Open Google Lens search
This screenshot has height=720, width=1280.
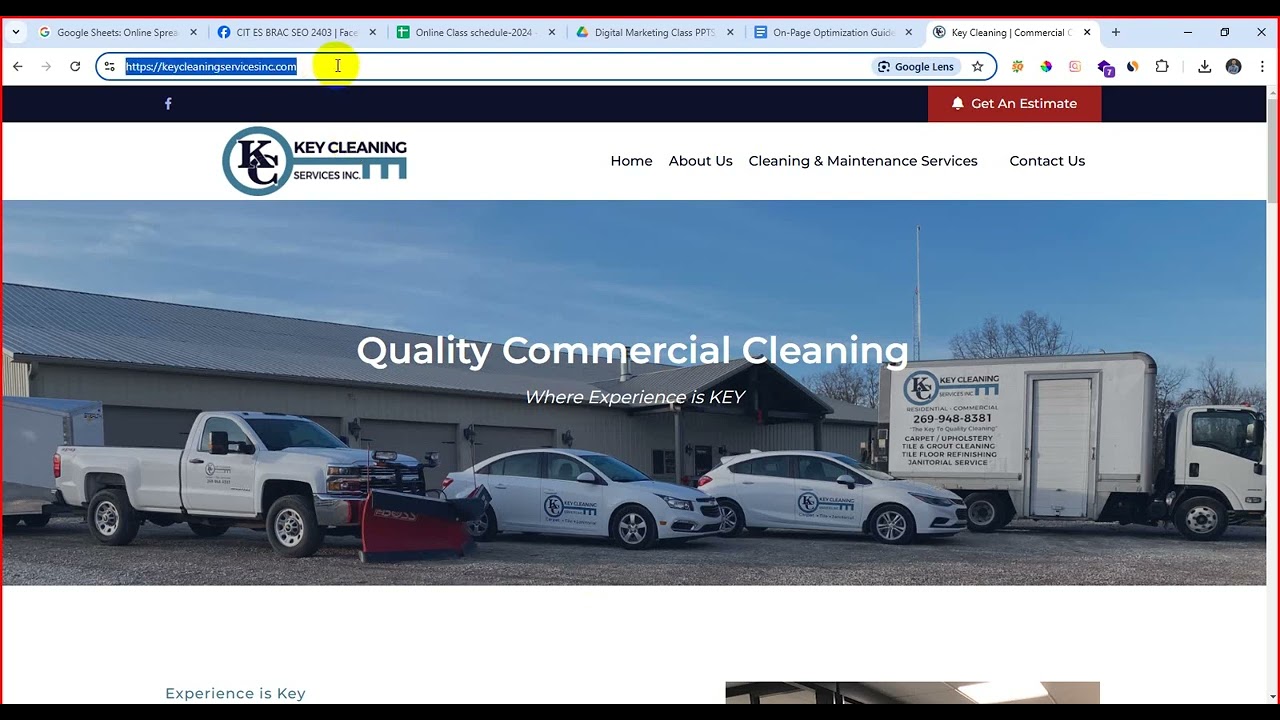tap(915, 67)
